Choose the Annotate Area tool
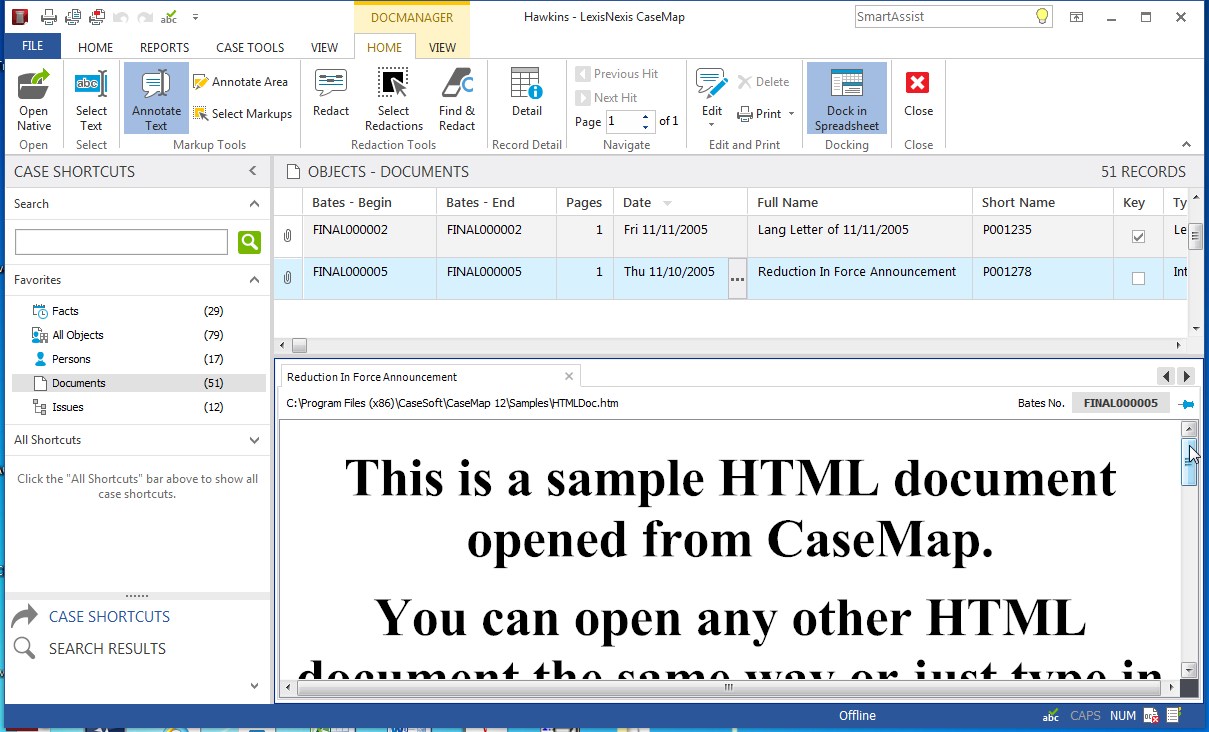Image resolution: width=1209 pixels, height=732 pixels. tap(240, 82)
